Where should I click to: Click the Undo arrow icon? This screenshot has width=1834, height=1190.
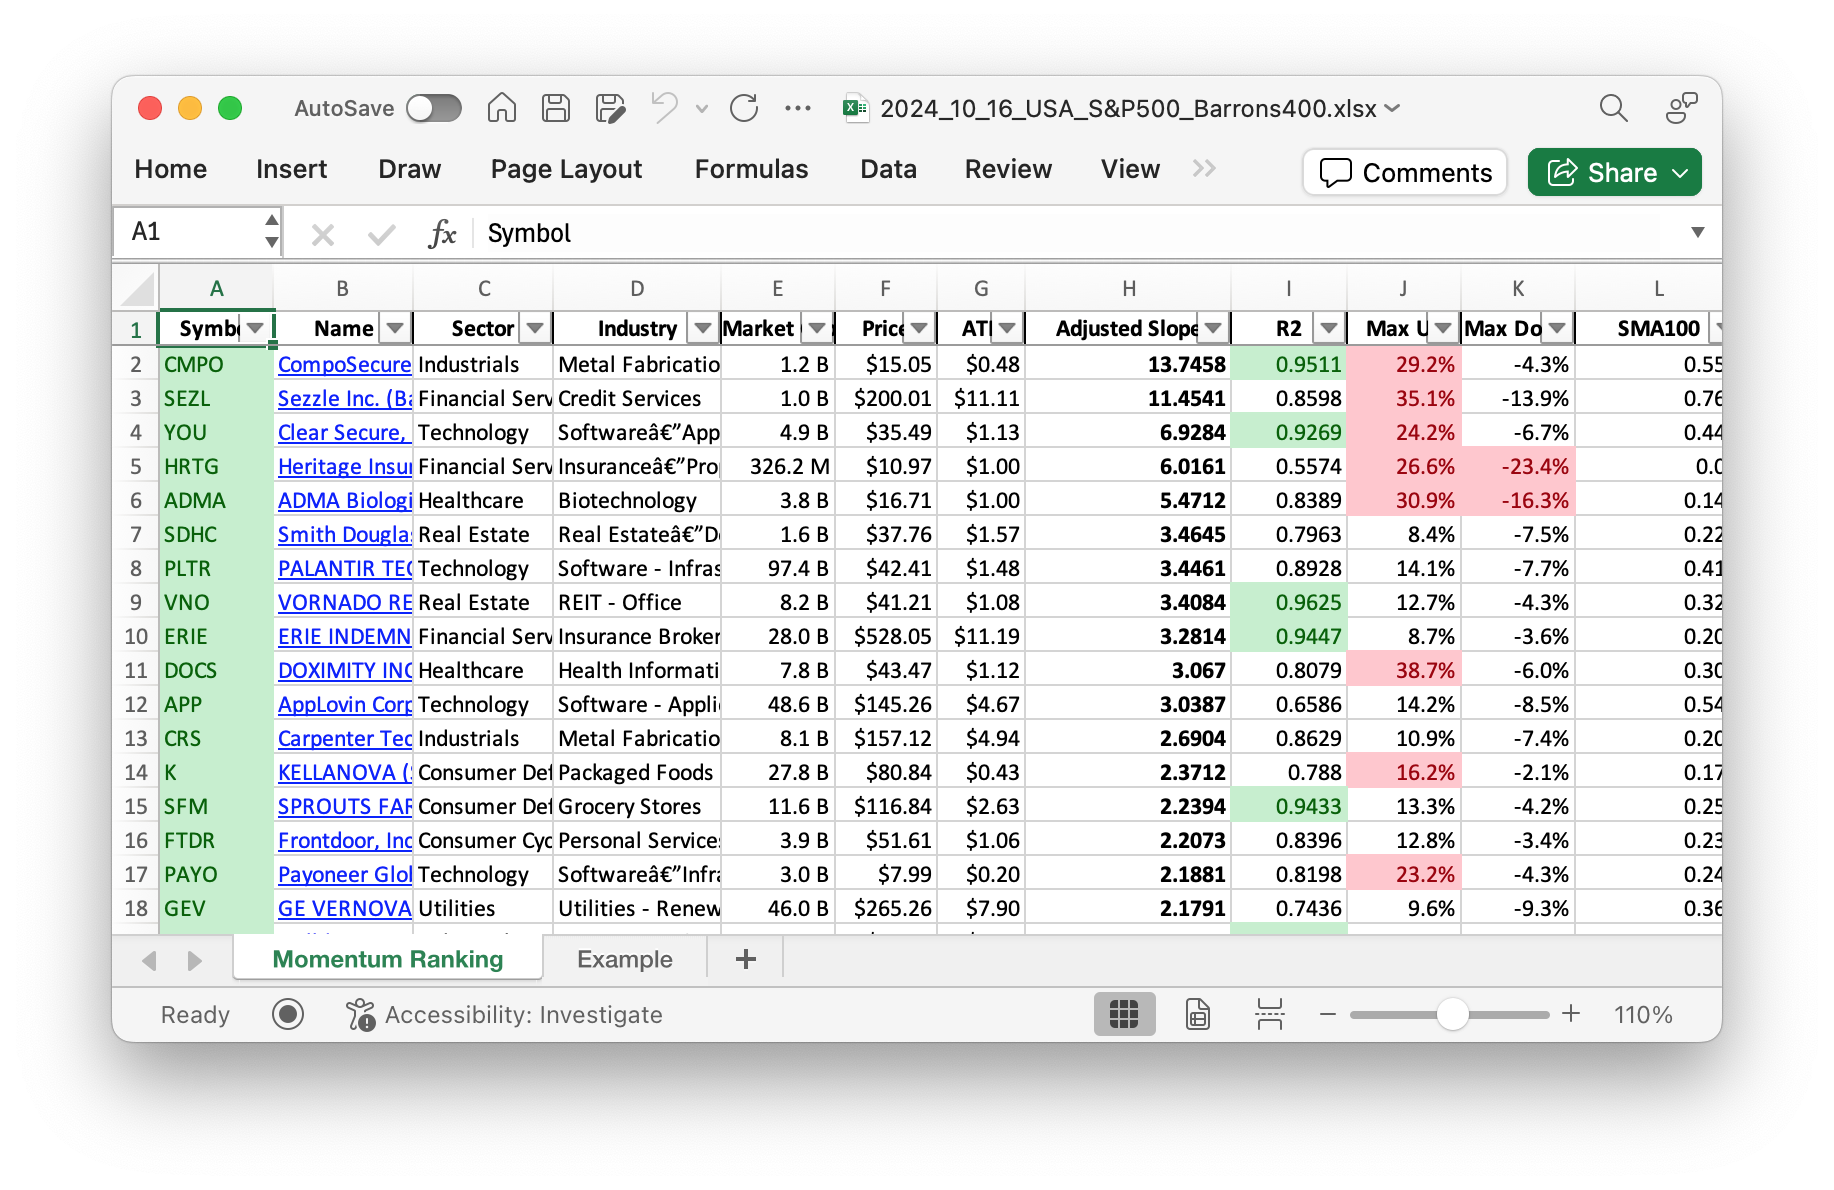(x=664, y=108)
